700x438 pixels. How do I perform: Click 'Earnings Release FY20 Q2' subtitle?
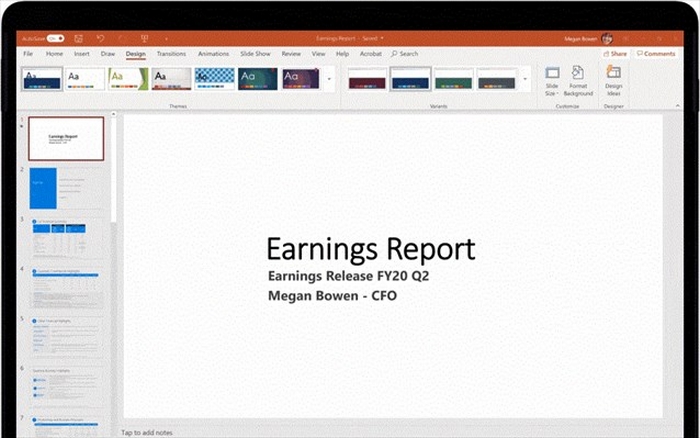(348, 276)
